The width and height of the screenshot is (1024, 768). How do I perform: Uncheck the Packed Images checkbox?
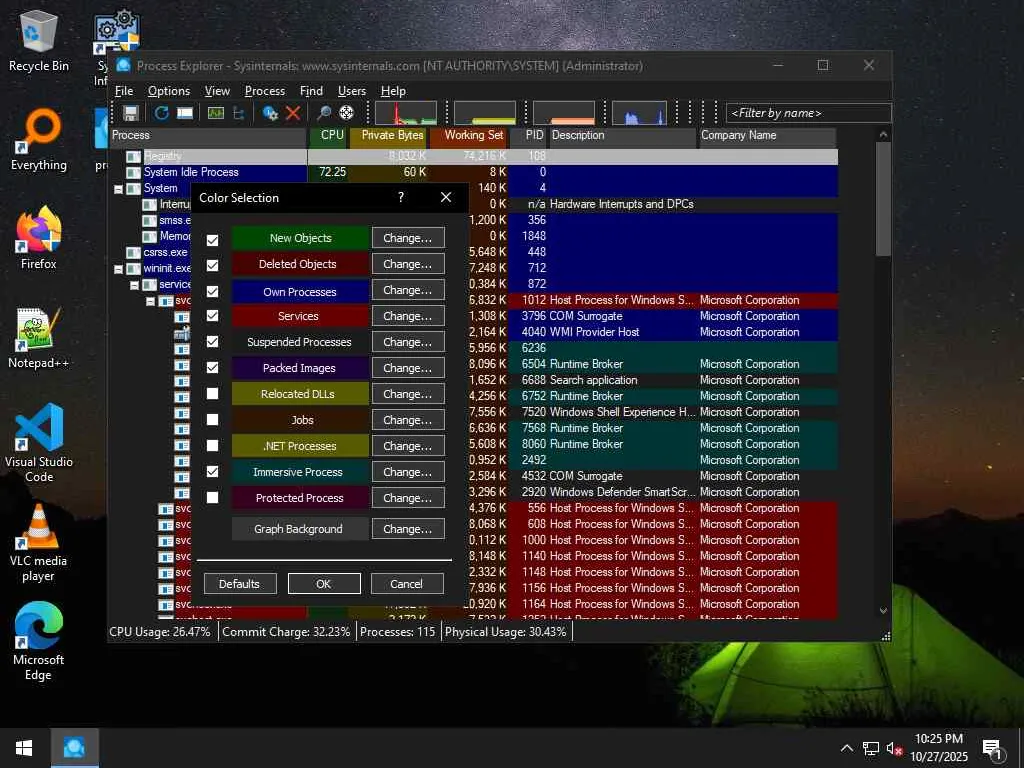[212, 368]
